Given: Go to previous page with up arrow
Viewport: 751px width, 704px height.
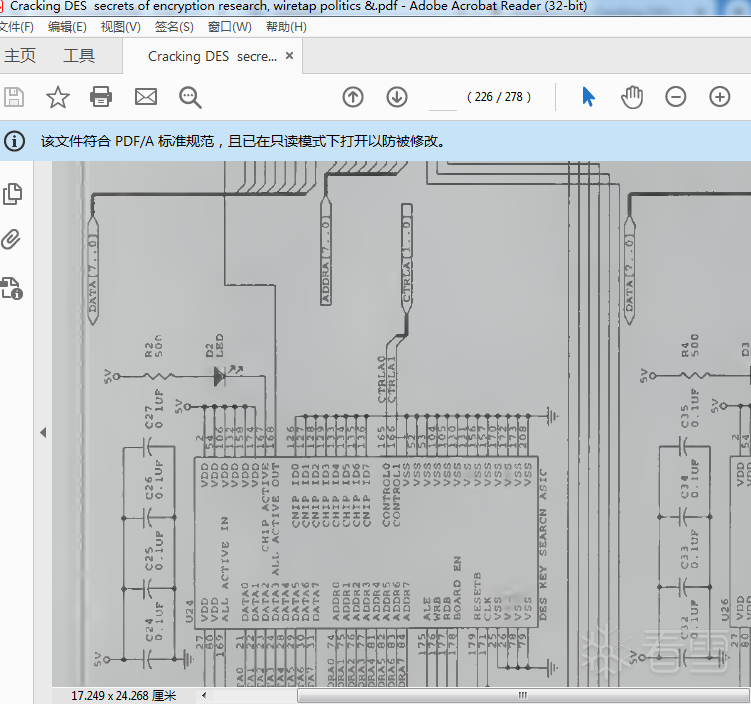Looking at the screenshot, I should click(x=353, y=97).
